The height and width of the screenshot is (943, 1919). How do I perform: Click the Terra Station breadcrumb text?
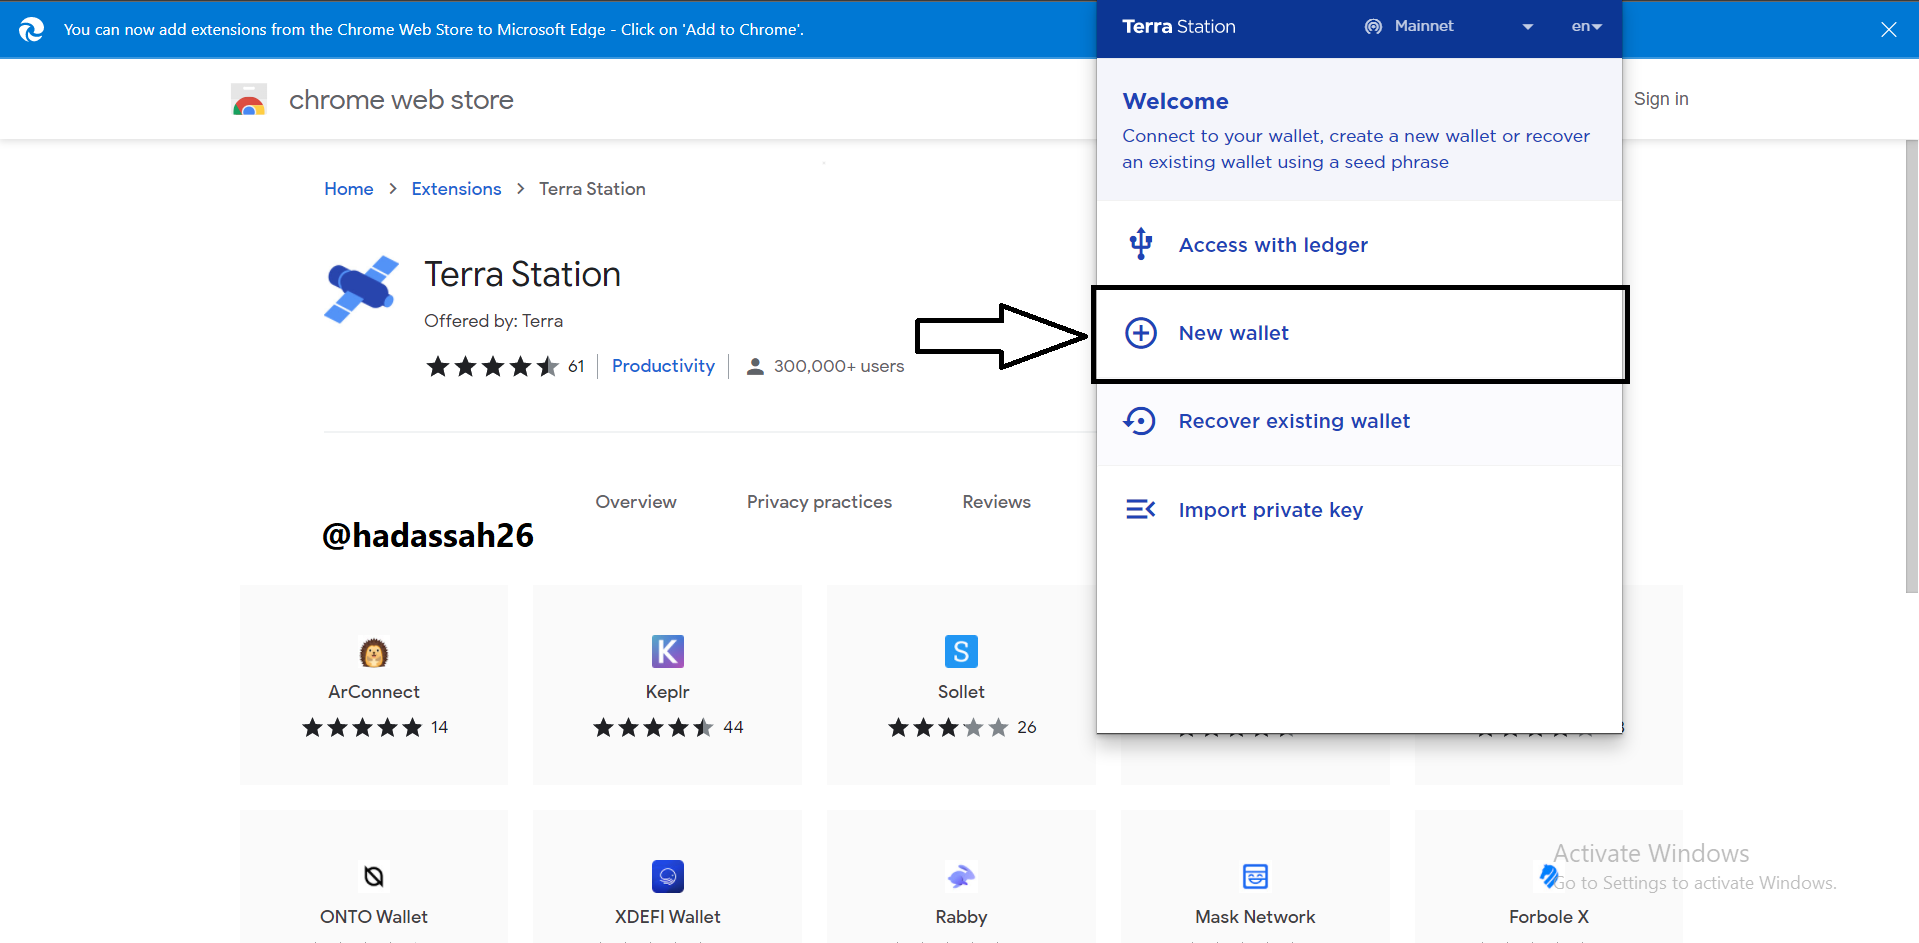point(592,189)
